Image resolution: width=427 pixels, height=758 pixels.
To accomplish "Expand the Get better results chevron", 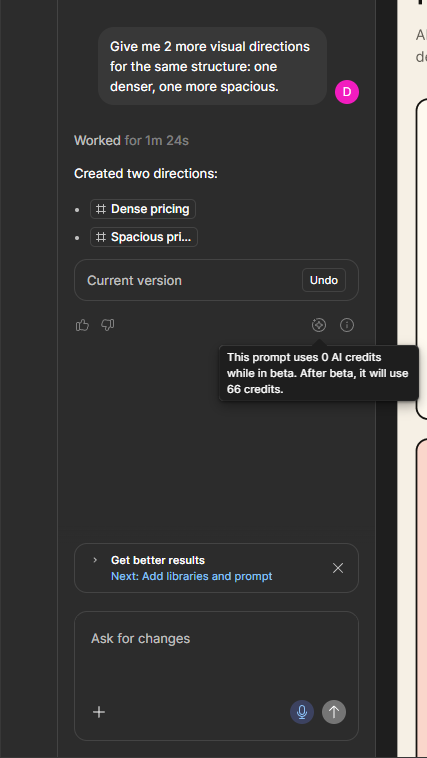I will [95, 560].
